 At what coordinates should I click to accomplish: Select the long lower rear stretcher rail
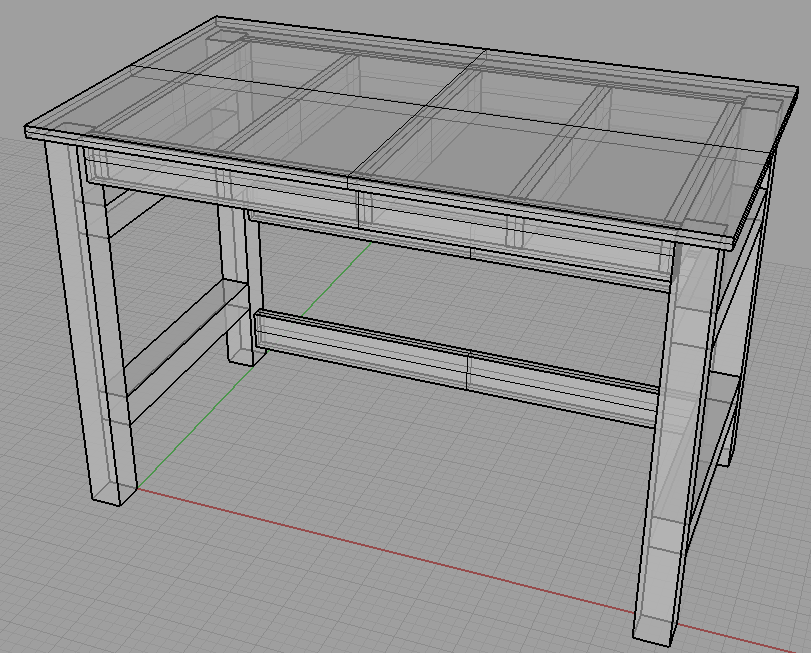point(458,367)
